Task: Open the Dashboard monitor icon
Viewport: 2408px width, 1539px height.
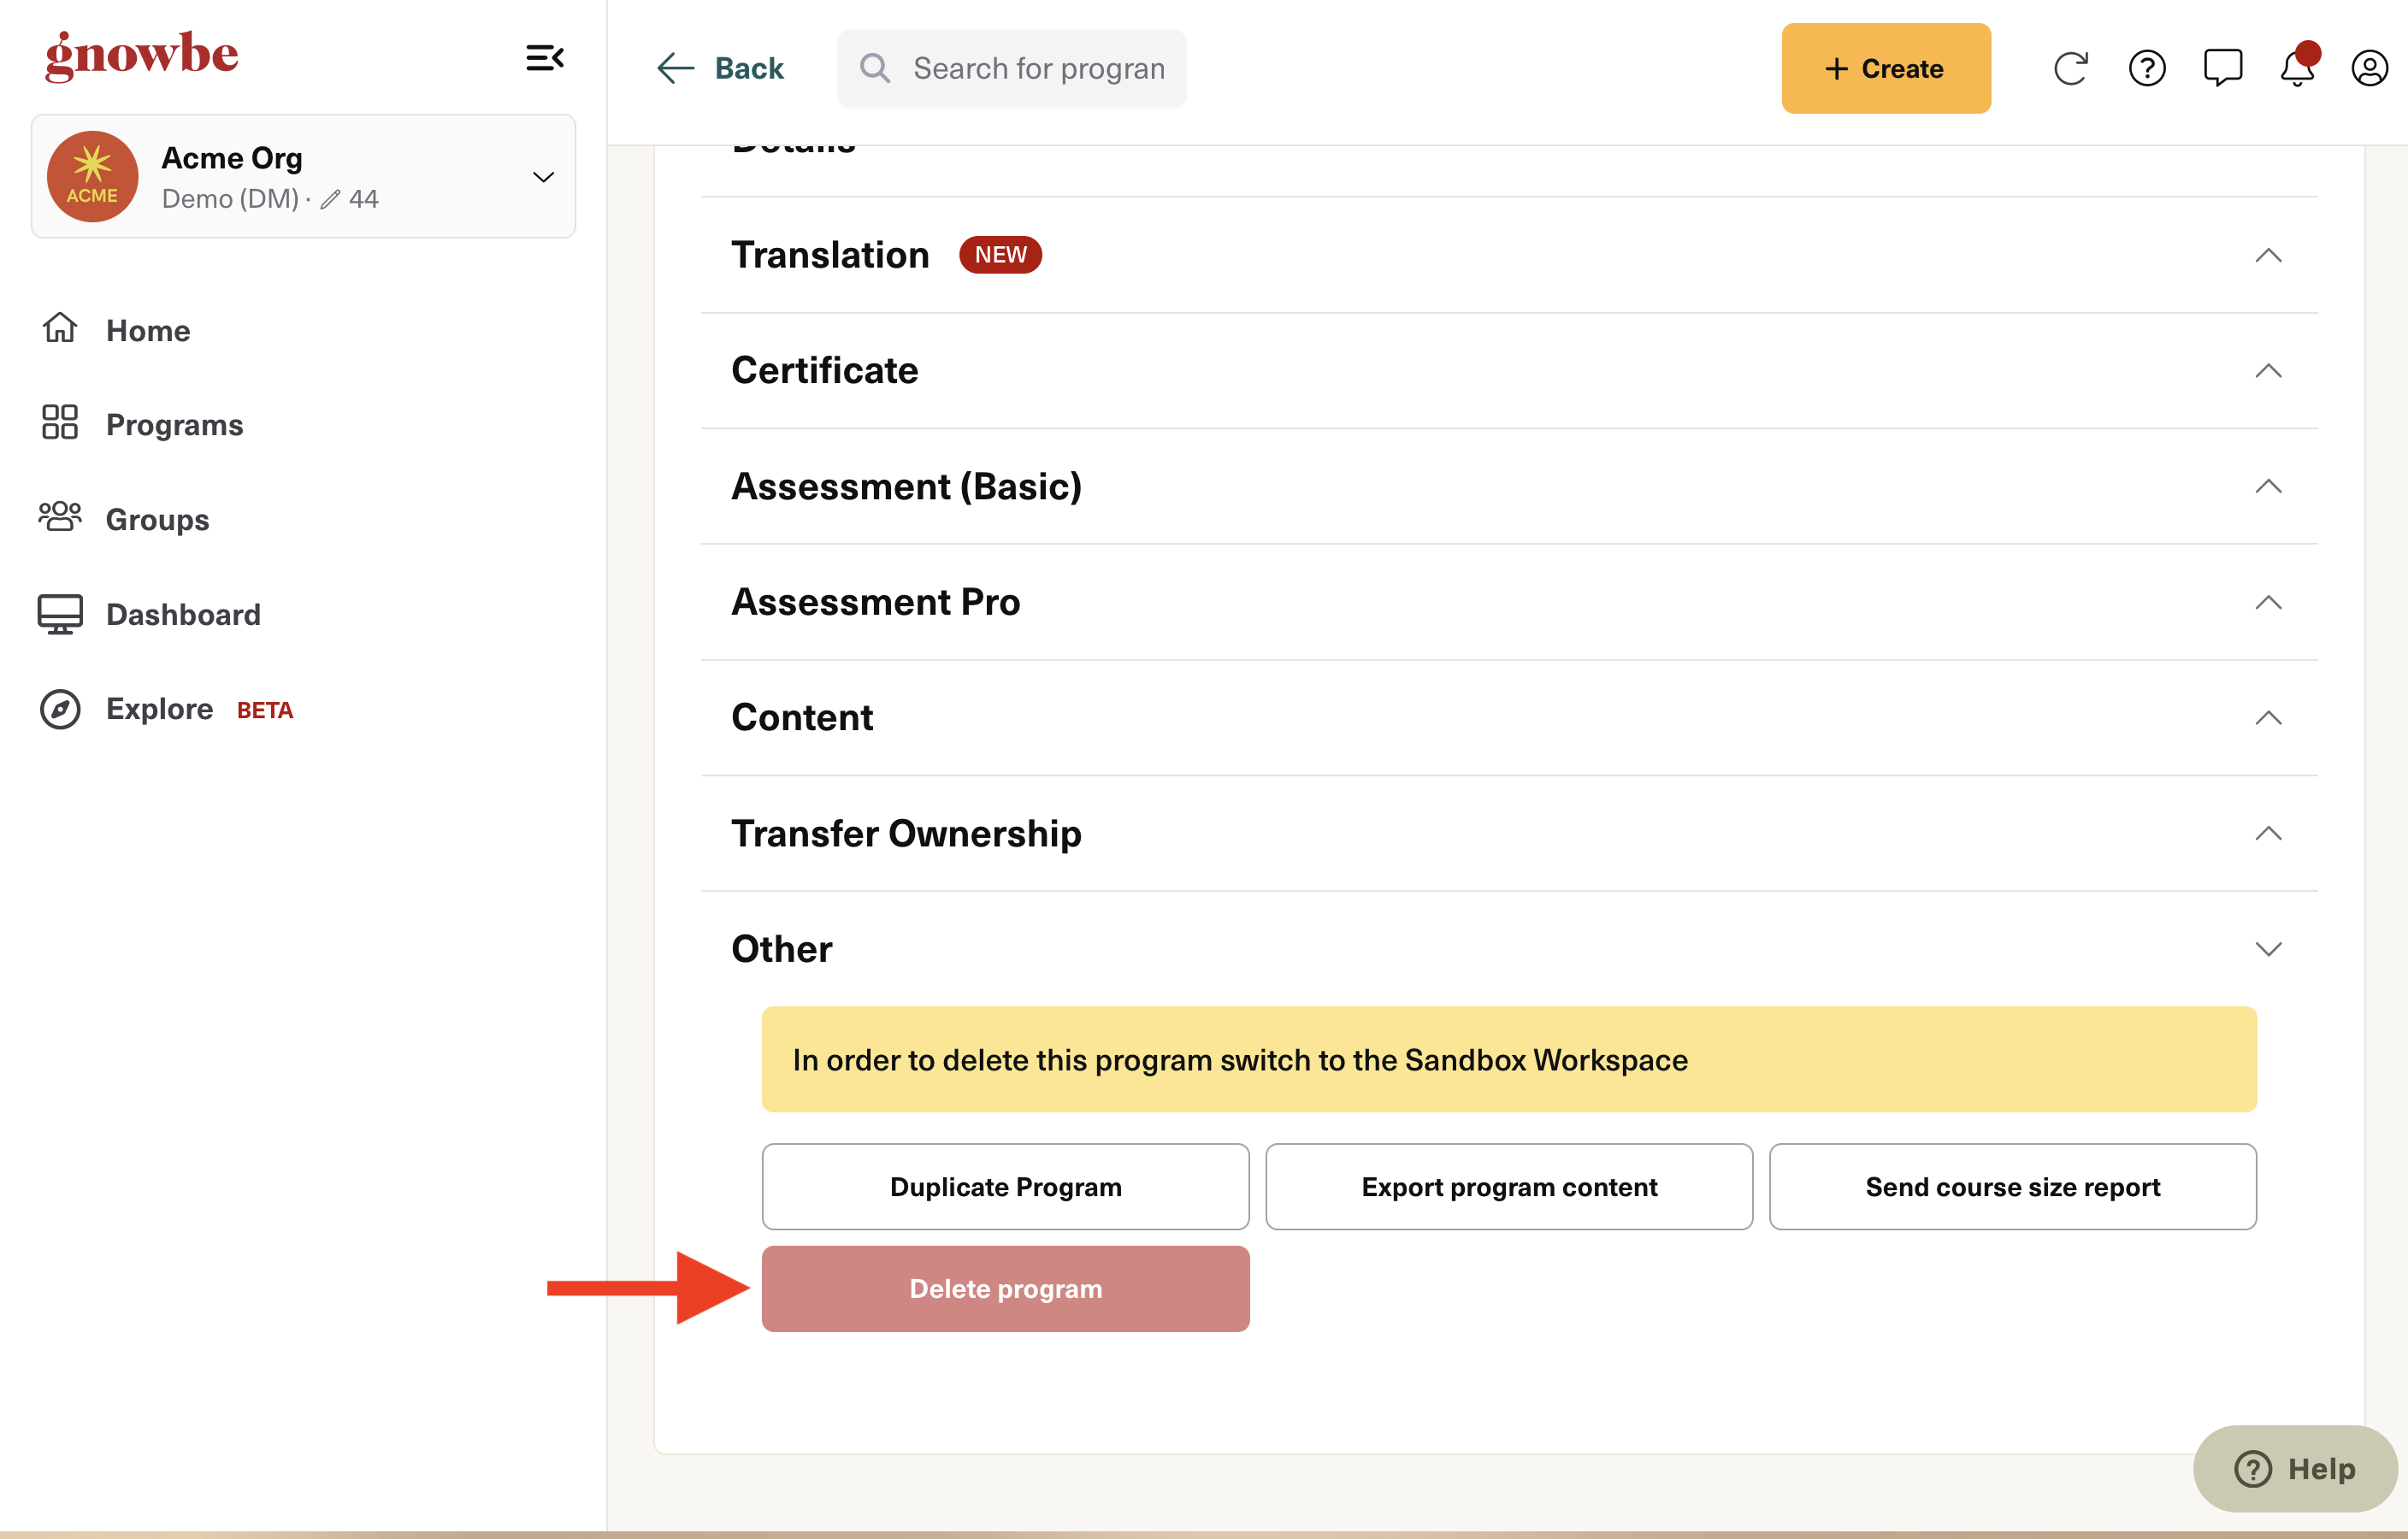Action: point(60,613)
